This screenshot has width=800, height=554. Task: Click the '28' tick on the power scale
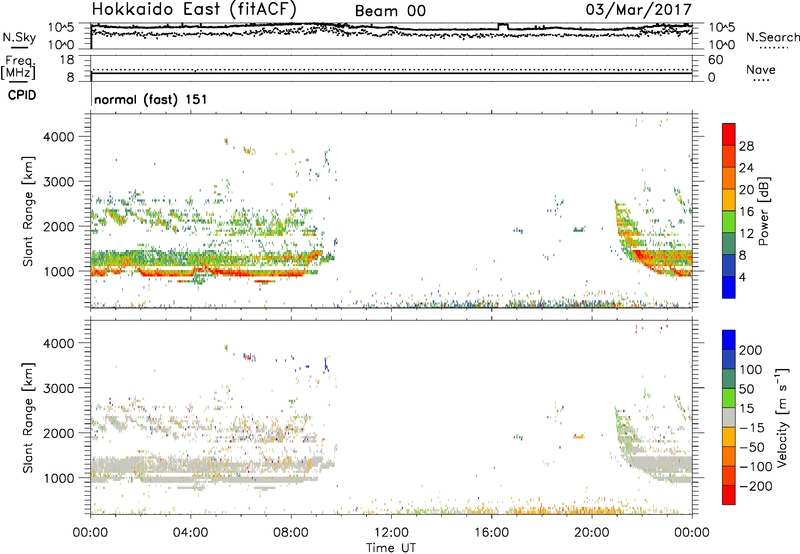pos(746,146)
